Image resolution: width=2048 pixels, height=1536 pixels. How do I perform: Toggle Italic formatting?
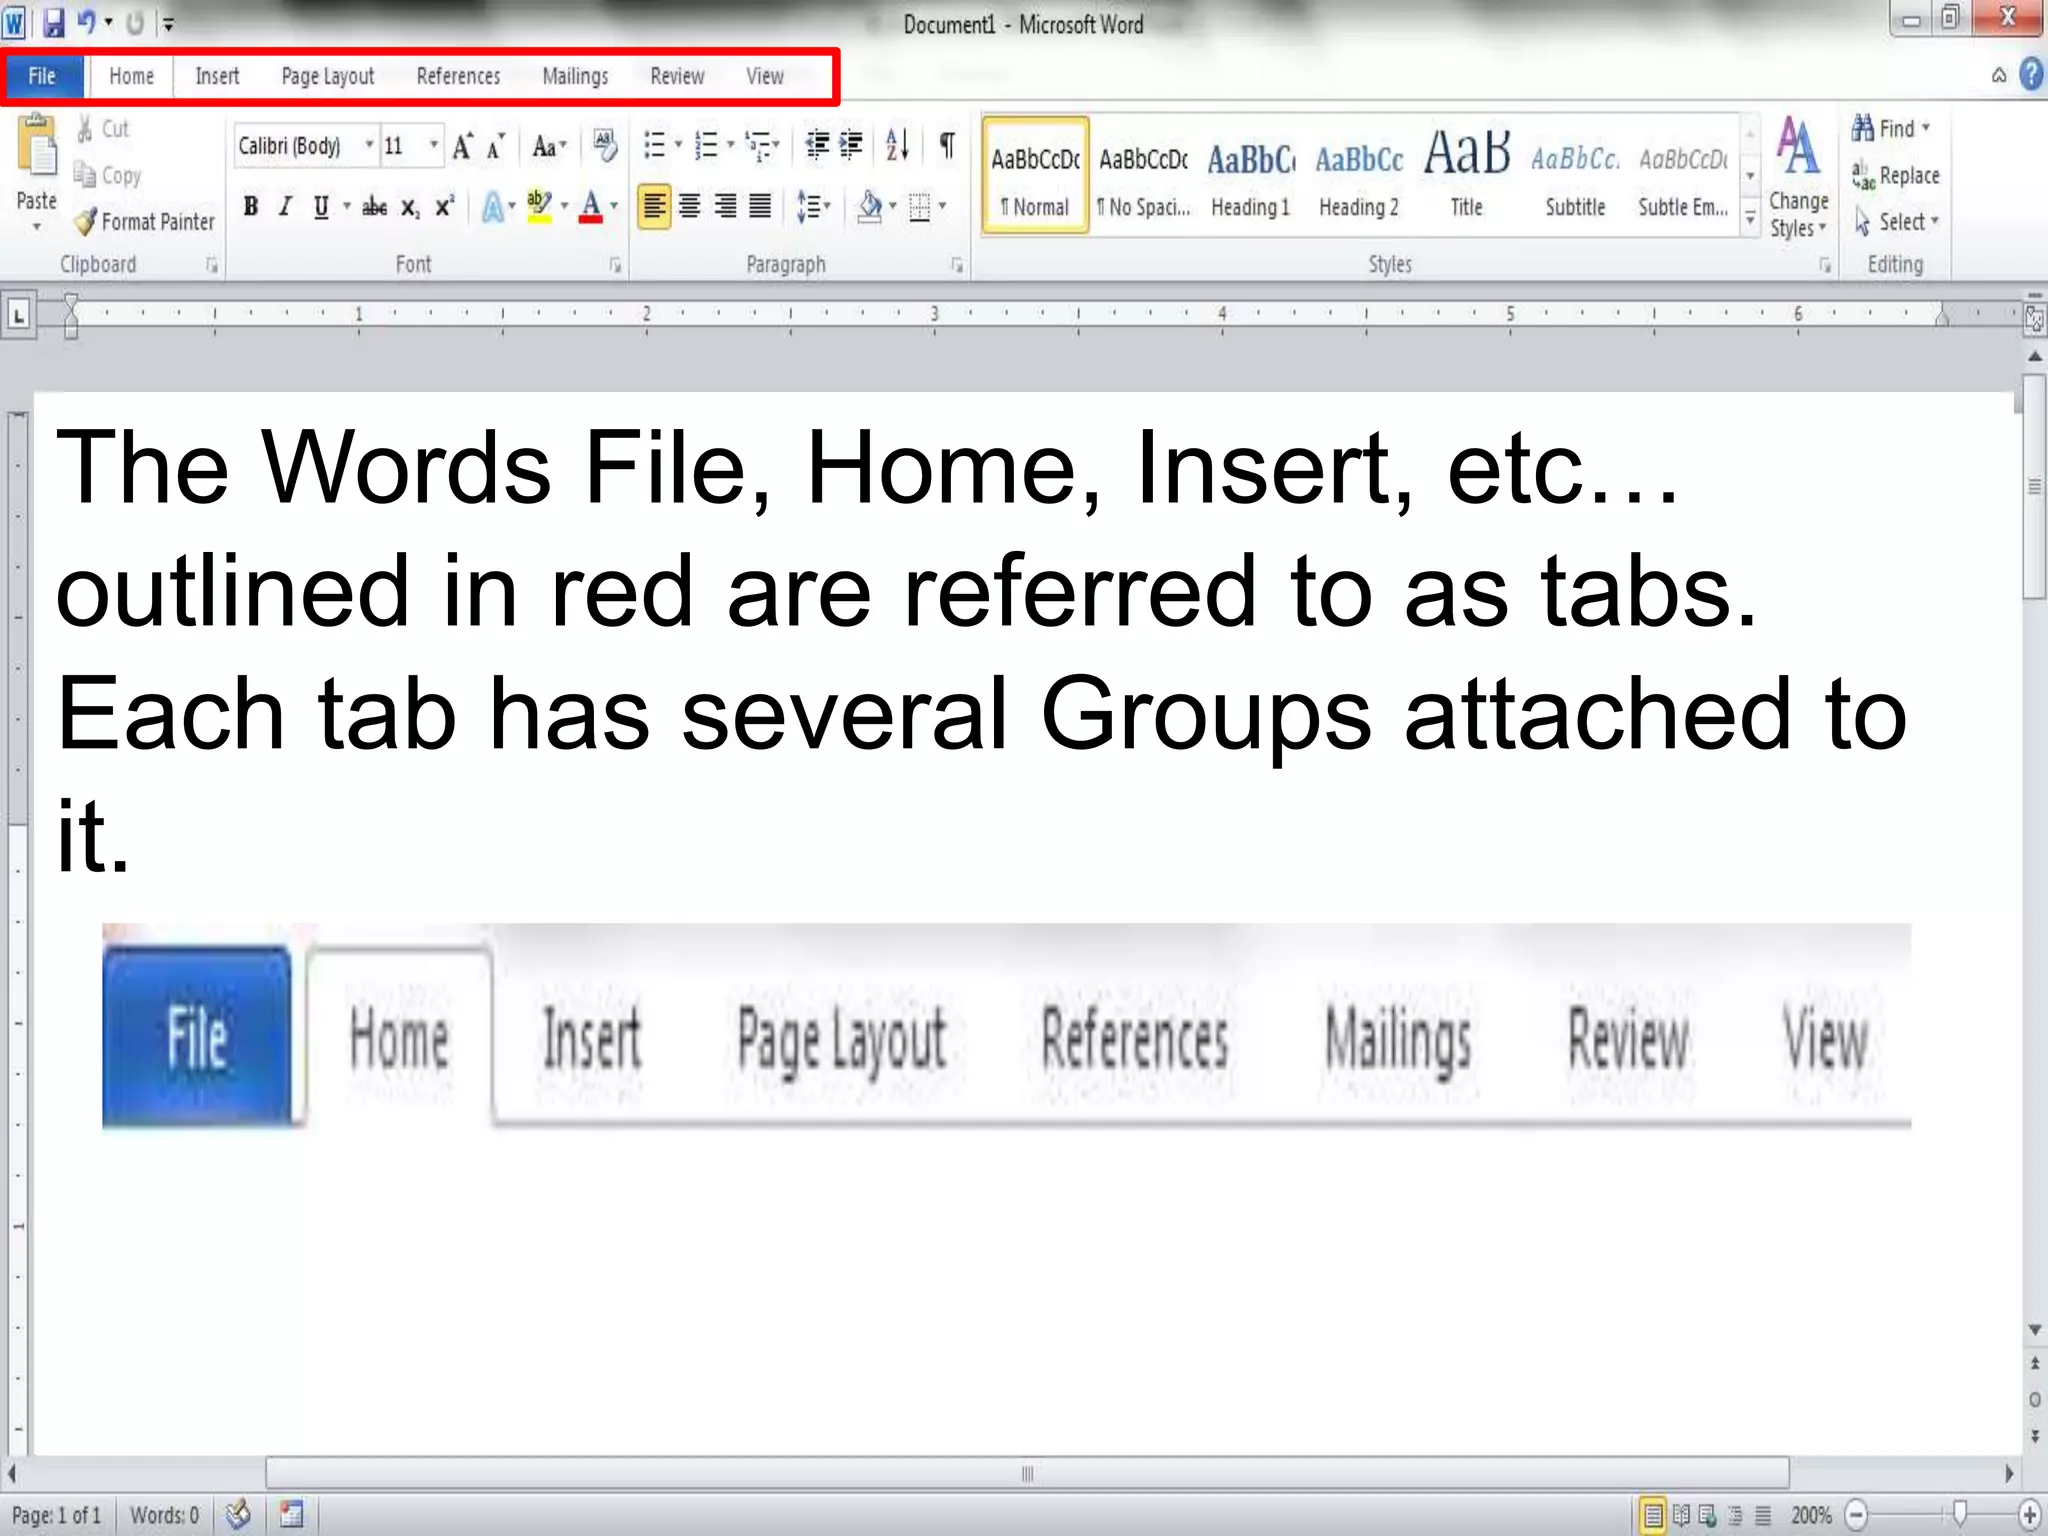[285, 207]
